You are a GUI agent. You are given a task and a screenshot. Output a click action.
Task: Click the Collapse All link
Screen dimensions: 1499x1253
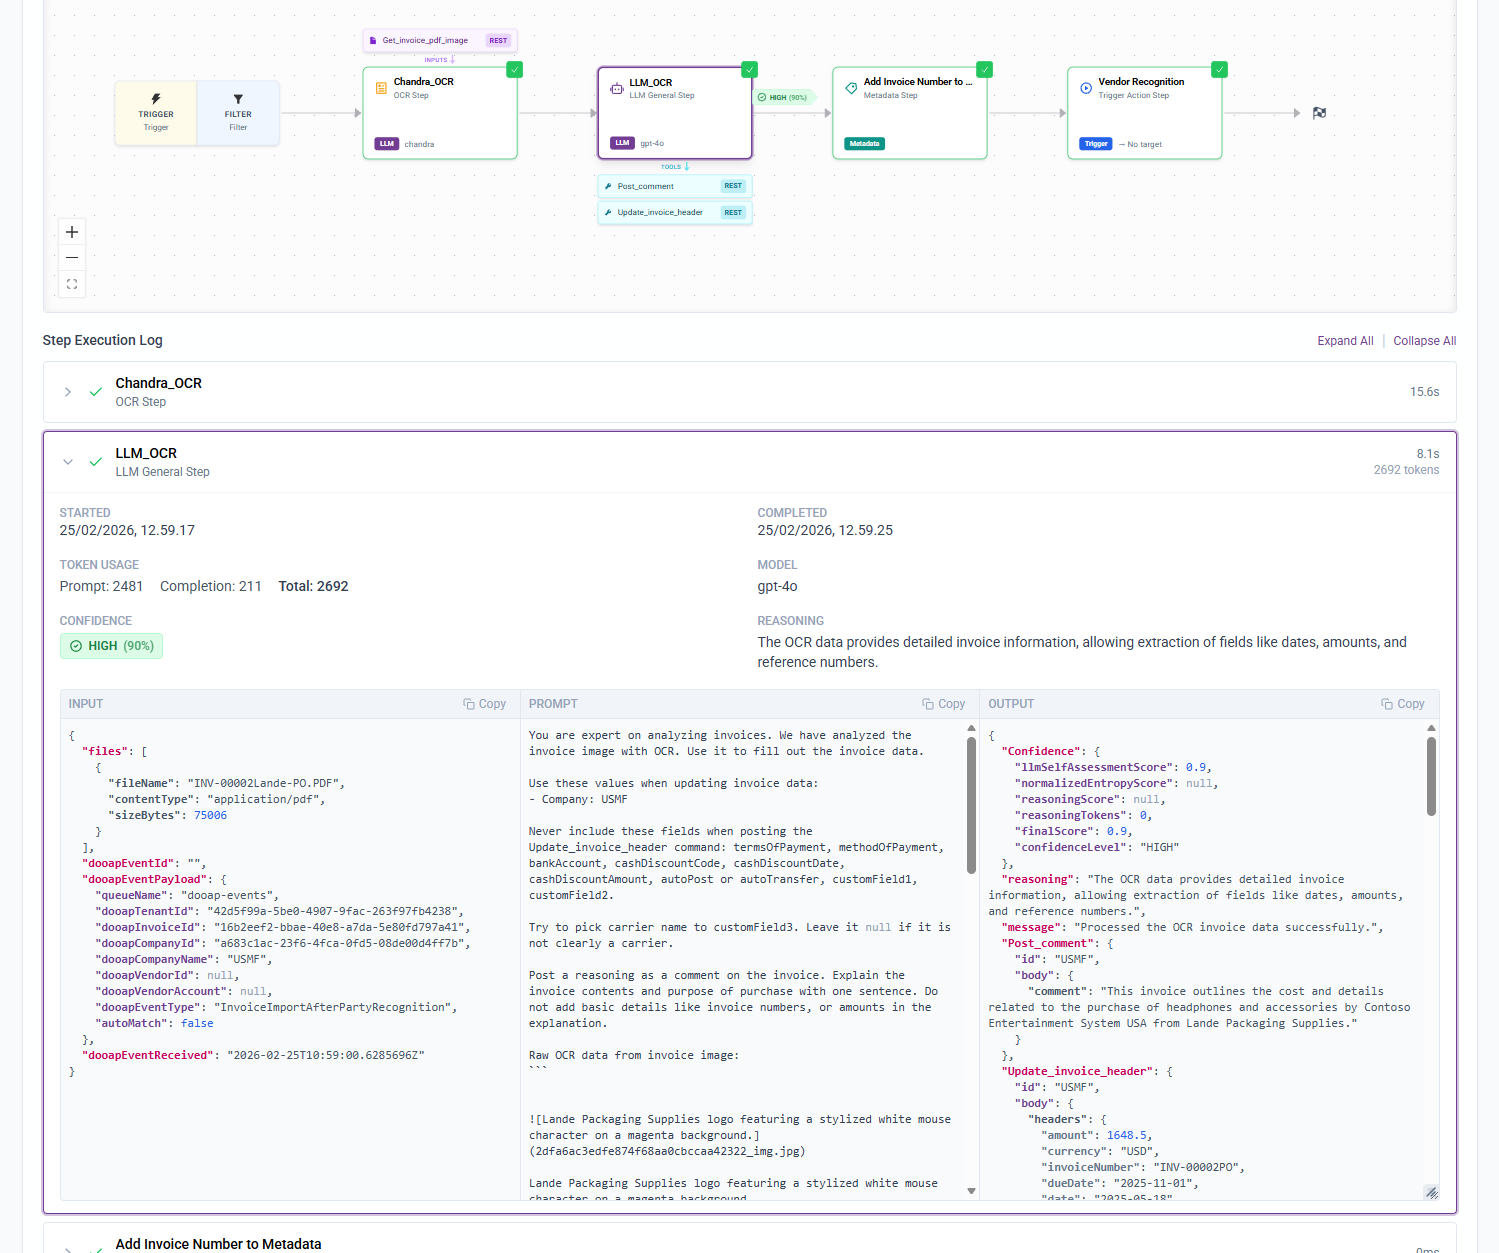click(1424, 341)
